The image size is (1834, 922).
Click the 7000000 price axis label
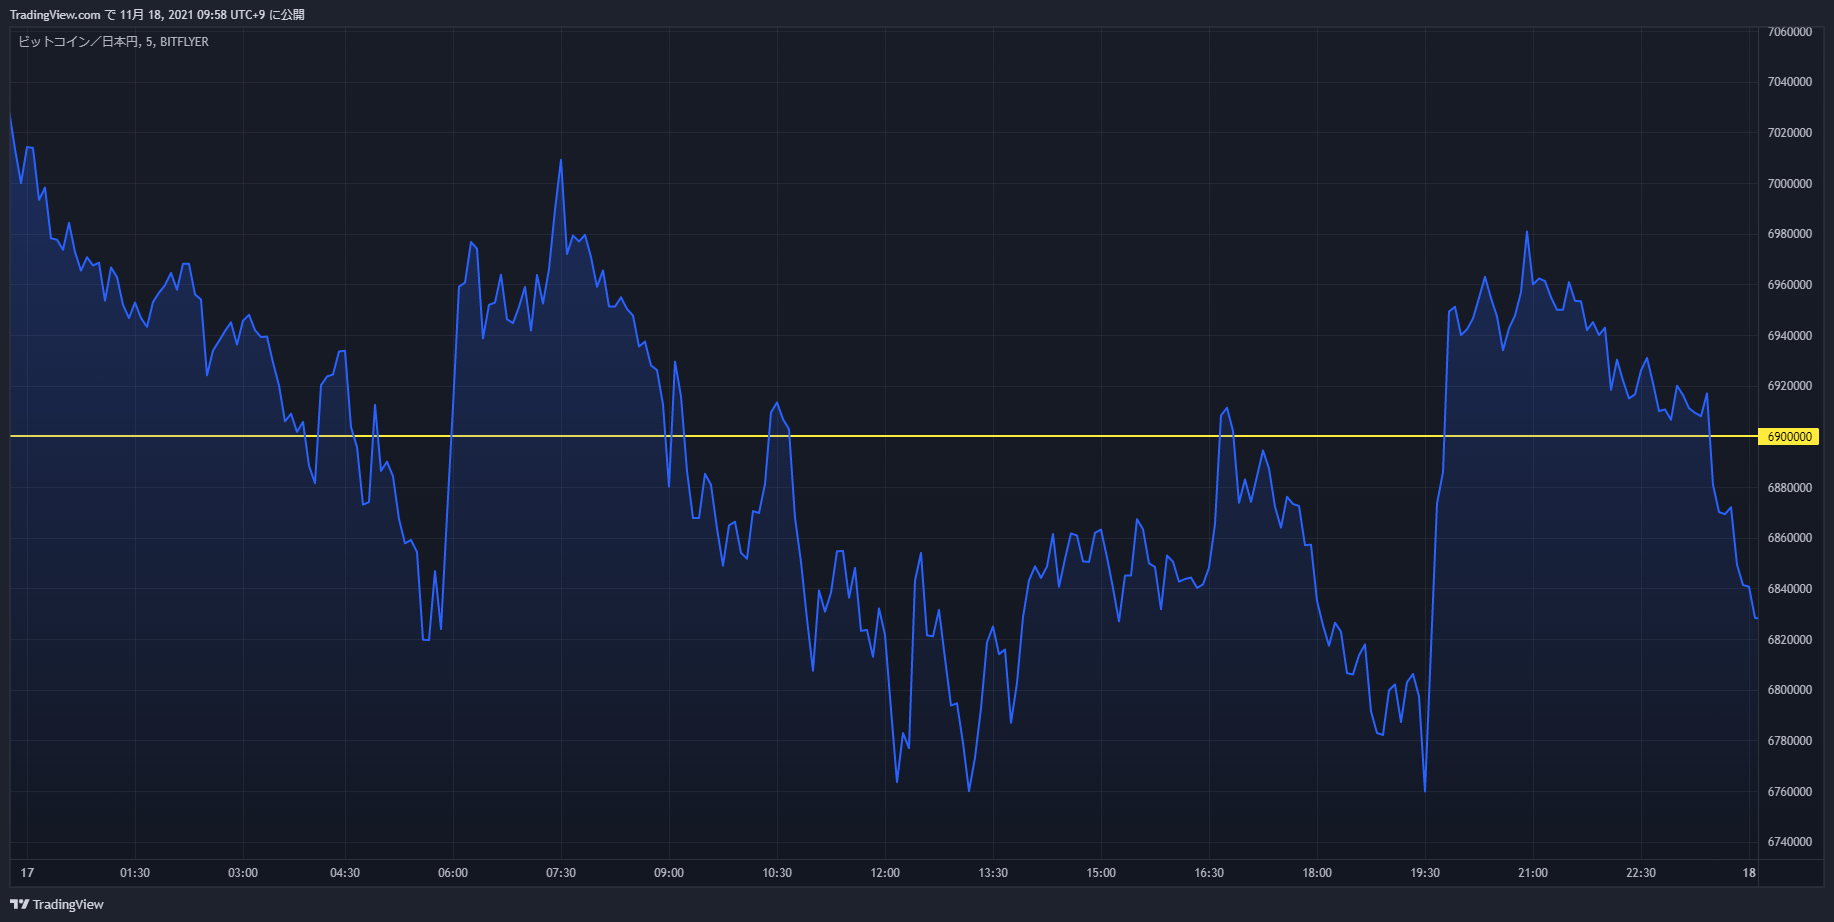click(1790, 184)
